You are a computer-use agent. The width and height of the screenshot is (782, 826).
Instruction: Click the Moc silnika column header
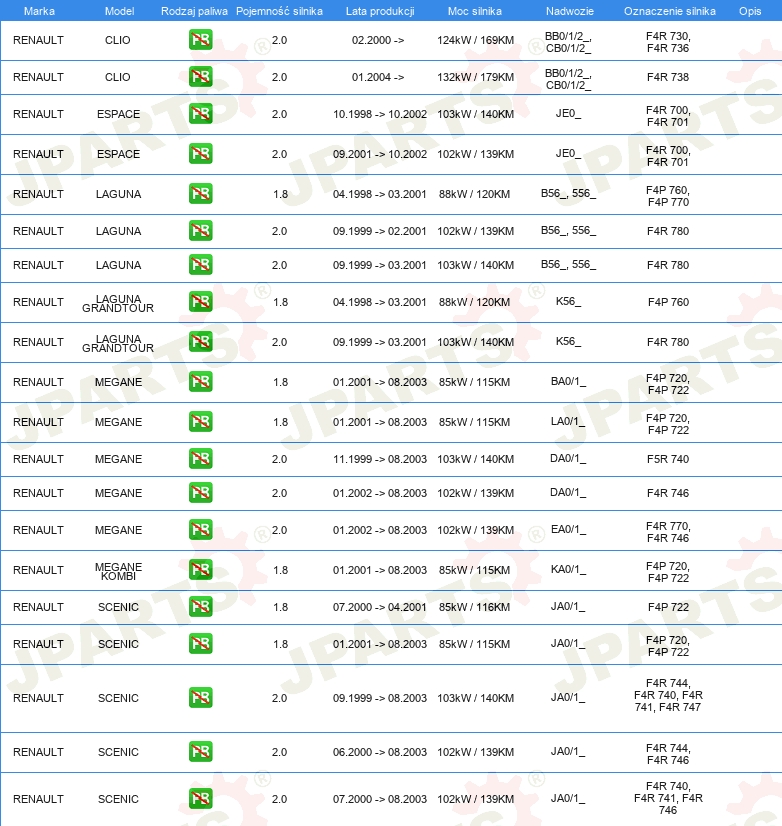pyautogui.click(x=475, y=11)
